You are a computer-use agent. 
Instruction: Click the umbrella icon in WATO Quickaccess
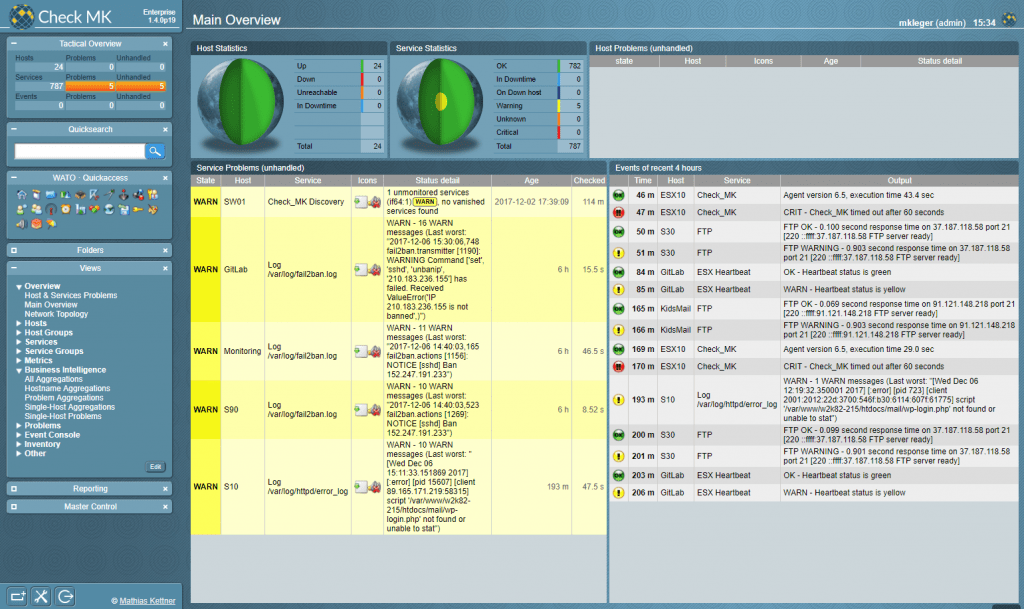coord(51,224)
